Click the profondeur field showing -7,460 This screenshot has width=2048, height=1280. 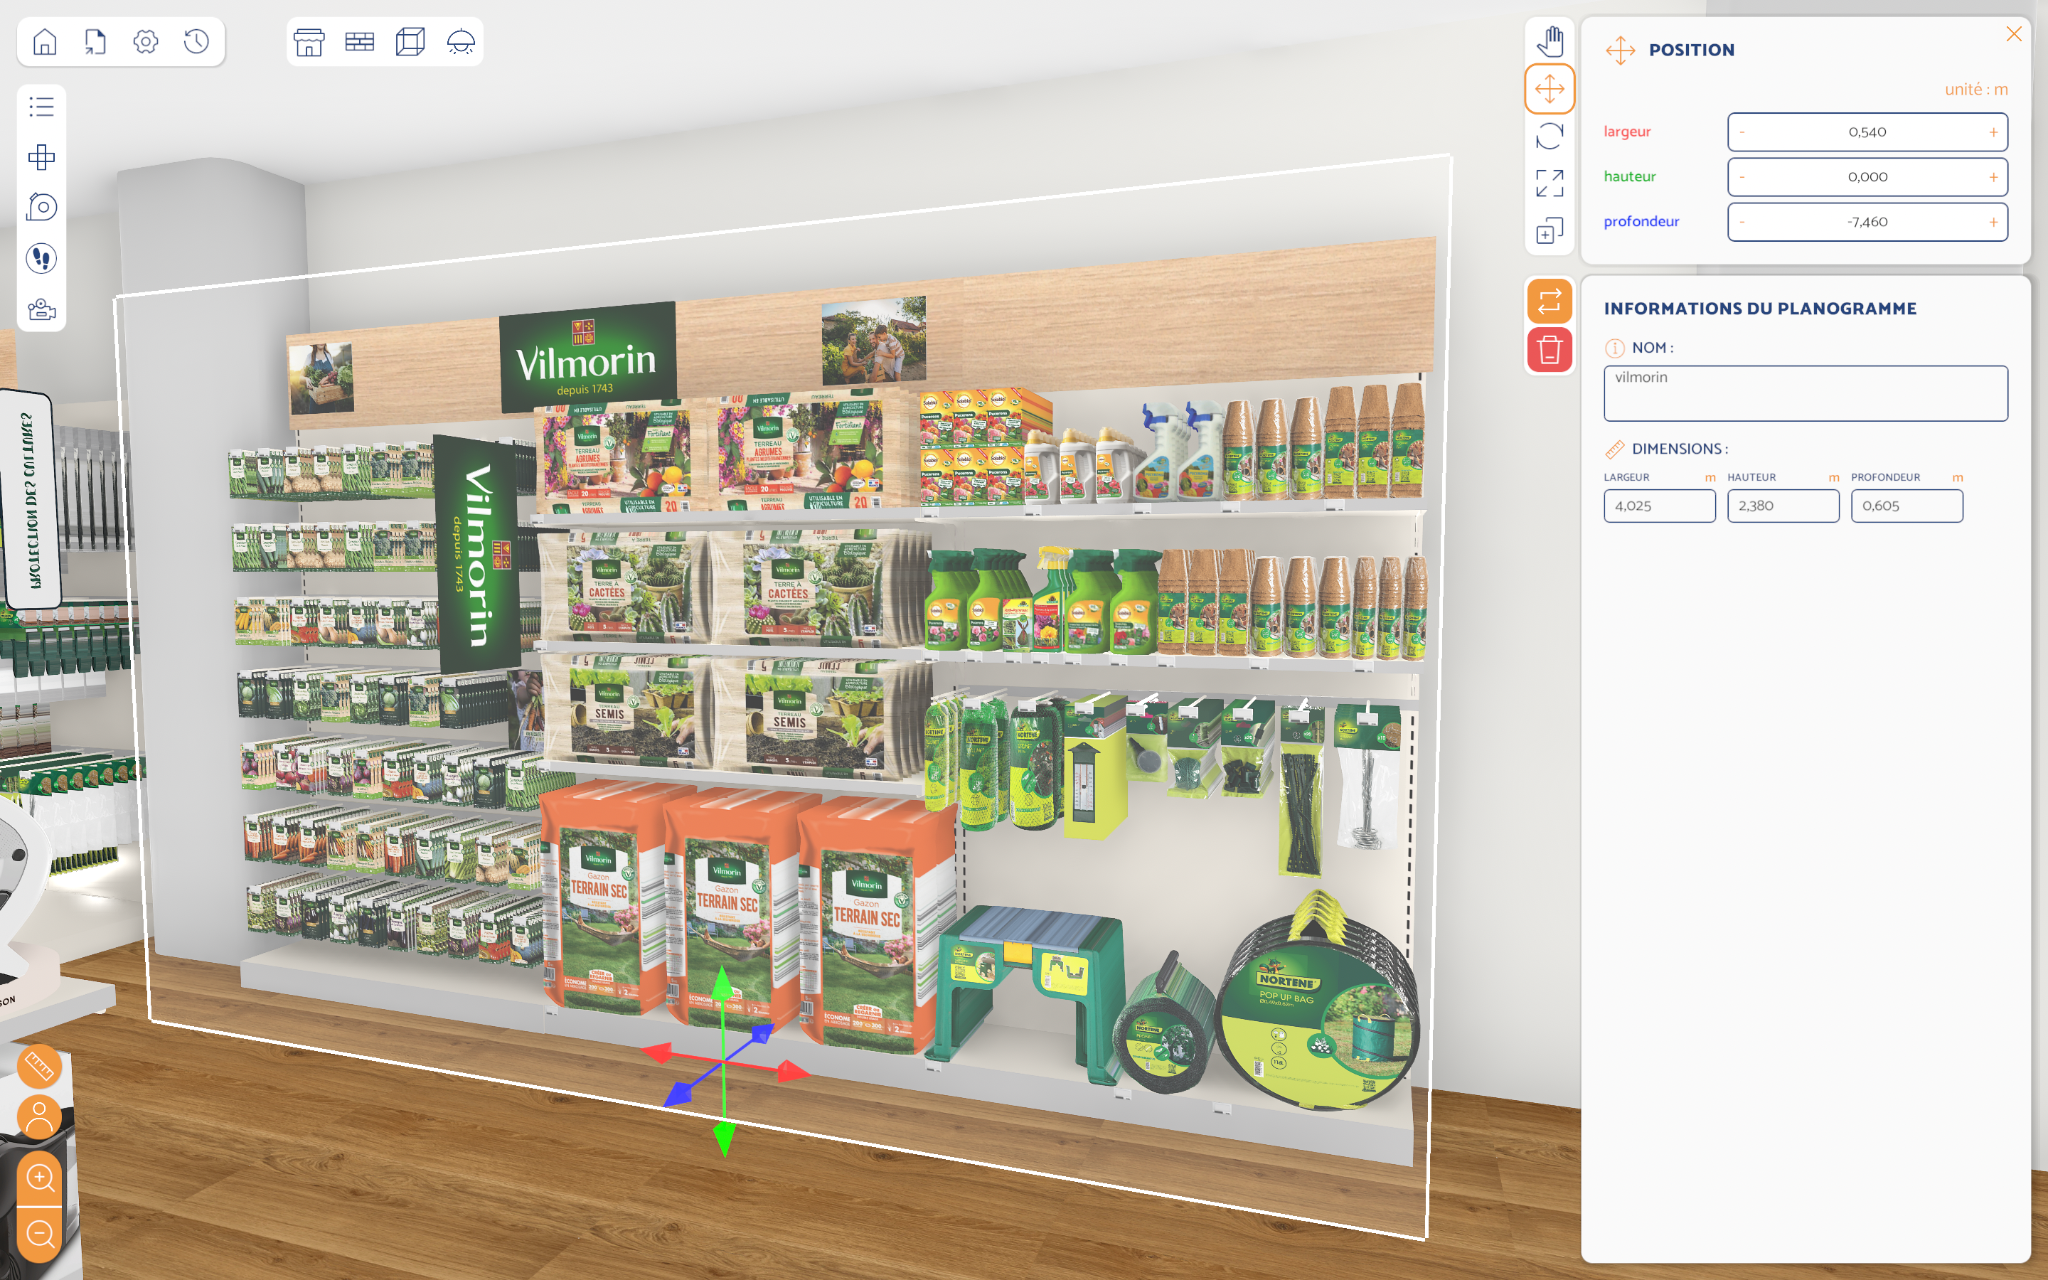1867,222
